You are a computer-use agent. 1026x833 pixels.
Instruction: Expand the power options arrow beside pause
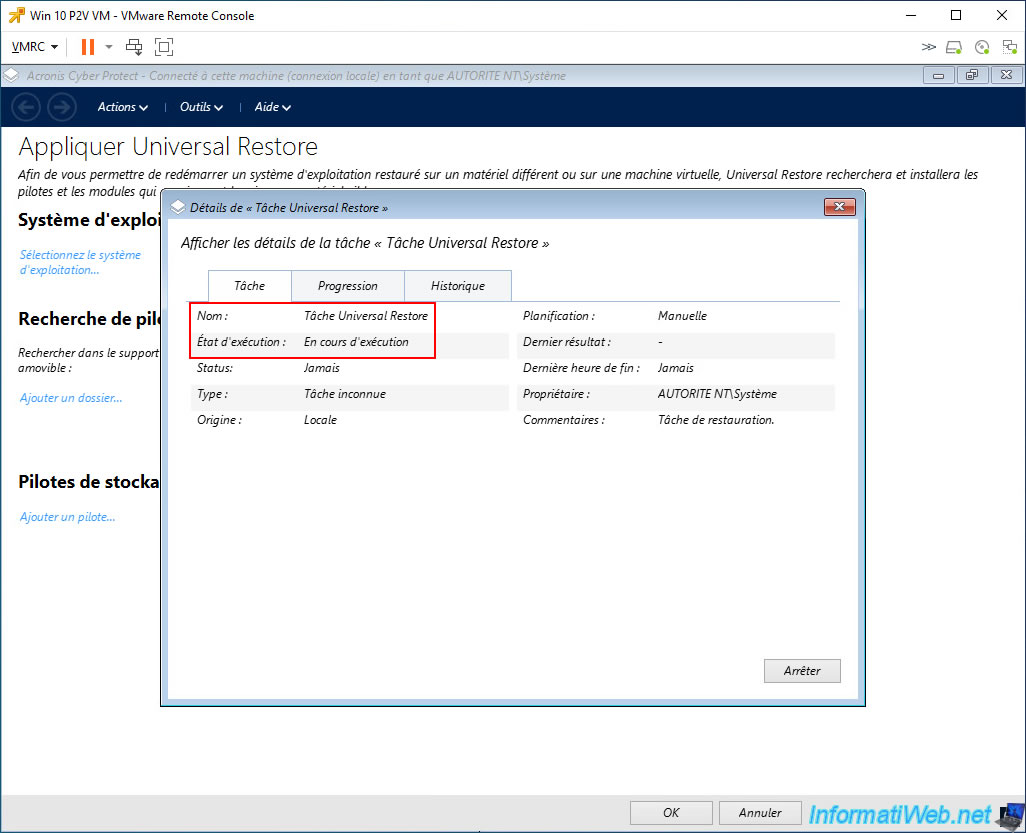(109, 47)
